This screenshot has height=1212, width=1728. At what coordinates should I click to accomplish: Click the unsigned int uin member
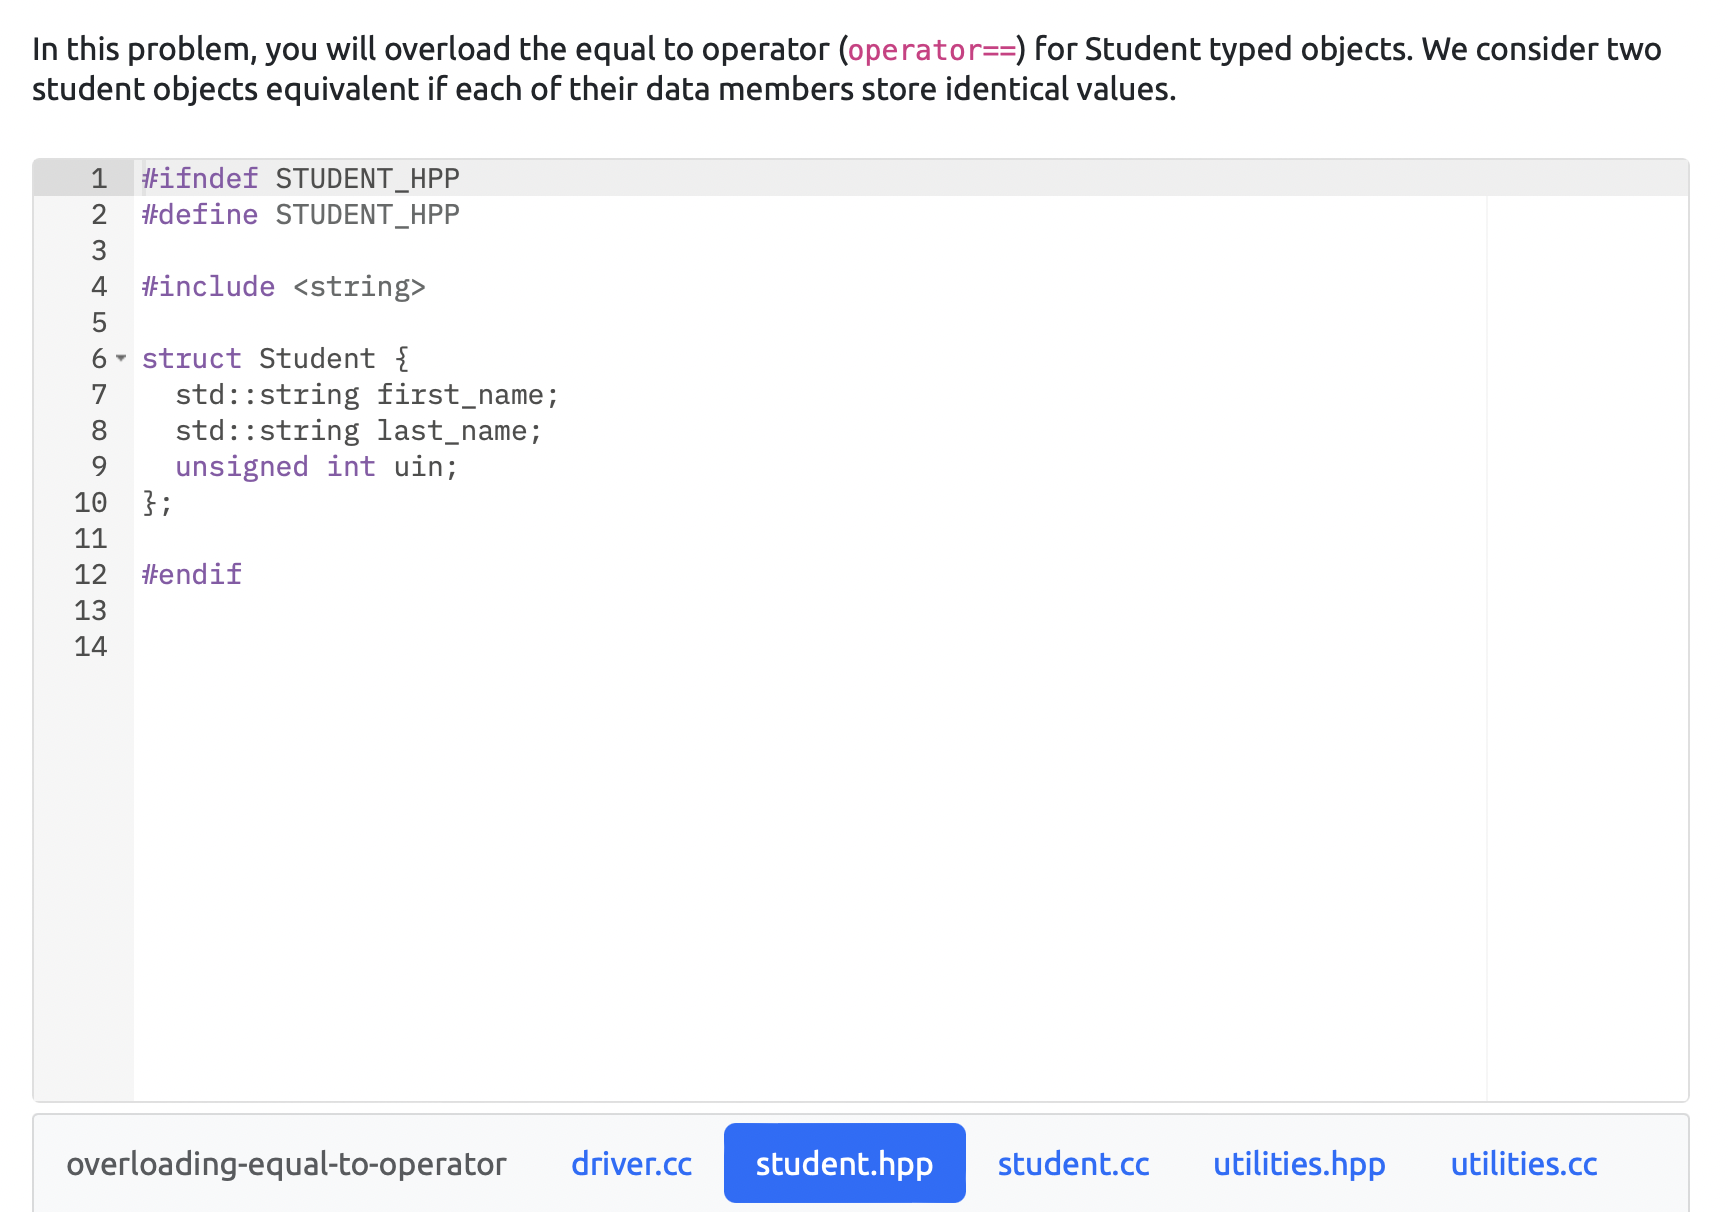point(317,466)
